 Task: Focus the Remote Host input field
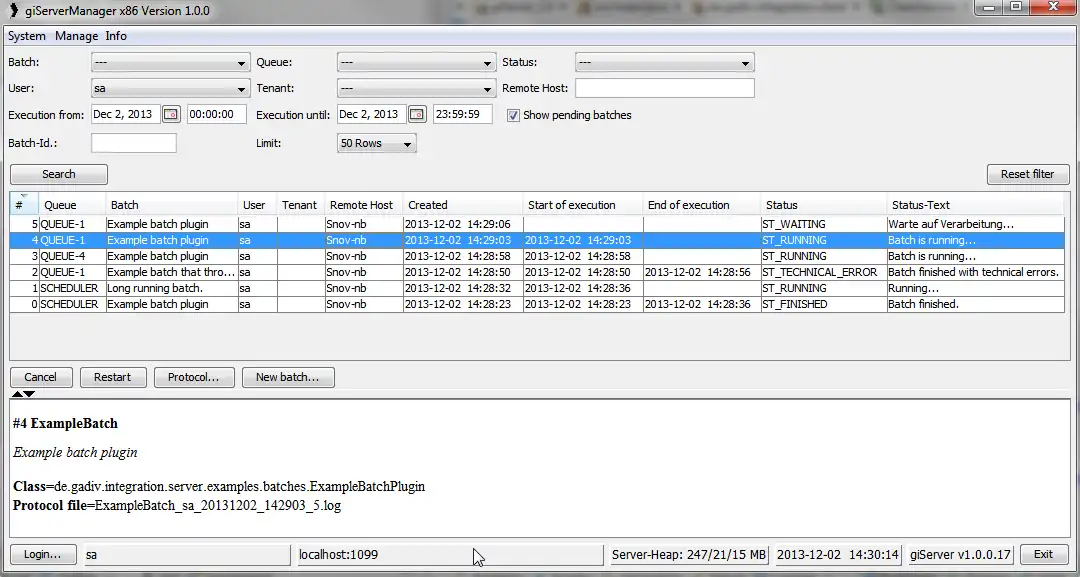[x=665, y=88]
